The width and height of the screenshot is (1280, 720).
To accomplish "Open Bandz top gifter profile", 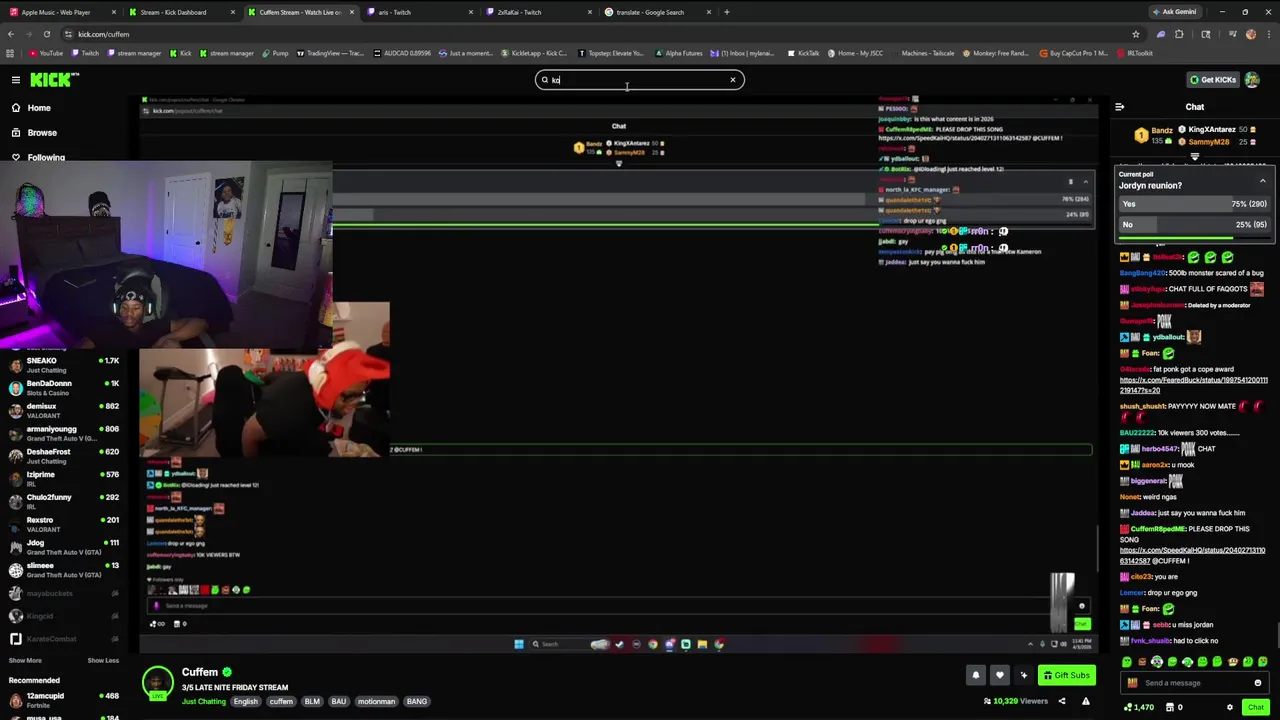I will tap(1153, 135).
